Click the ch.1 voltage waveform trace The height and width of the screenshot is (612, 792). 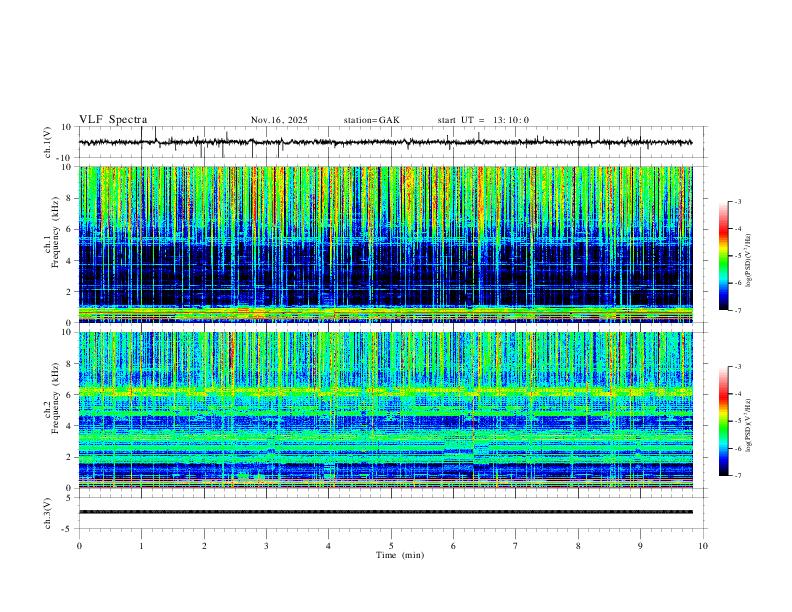pos(385,142)
